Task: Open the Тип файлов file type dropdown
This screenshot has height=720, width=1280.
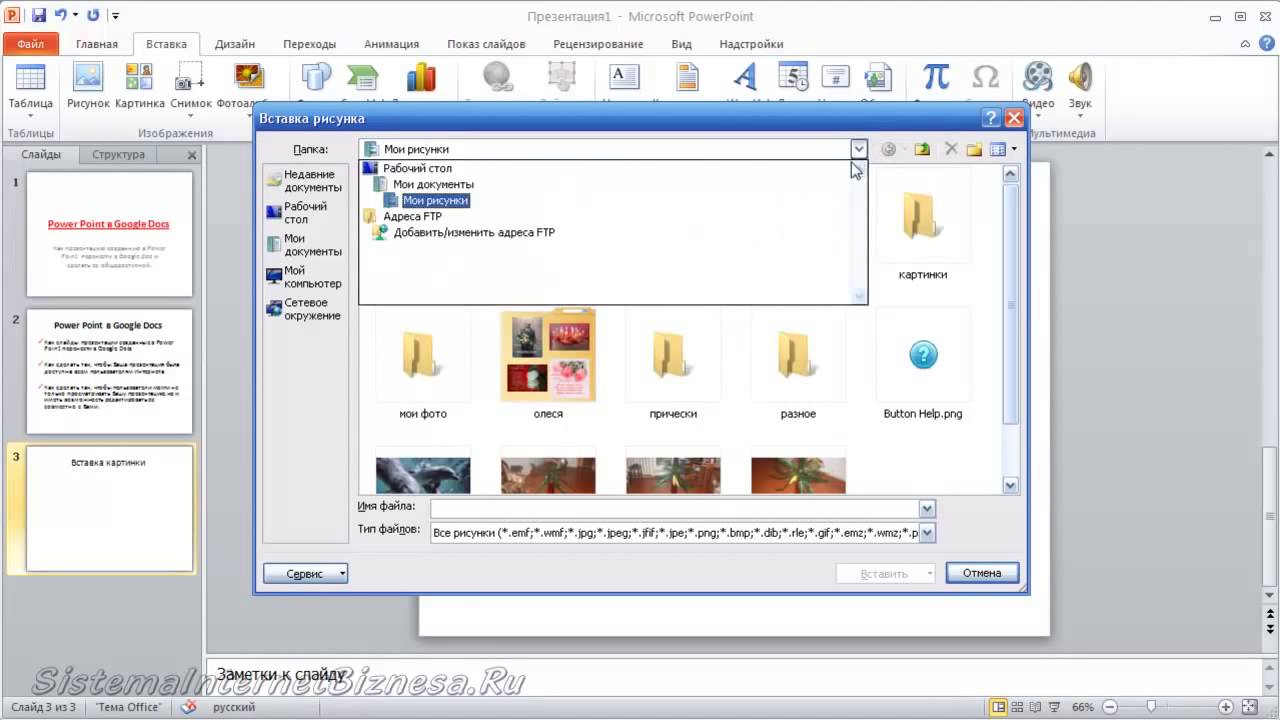Action: click(x=927, y=533)
